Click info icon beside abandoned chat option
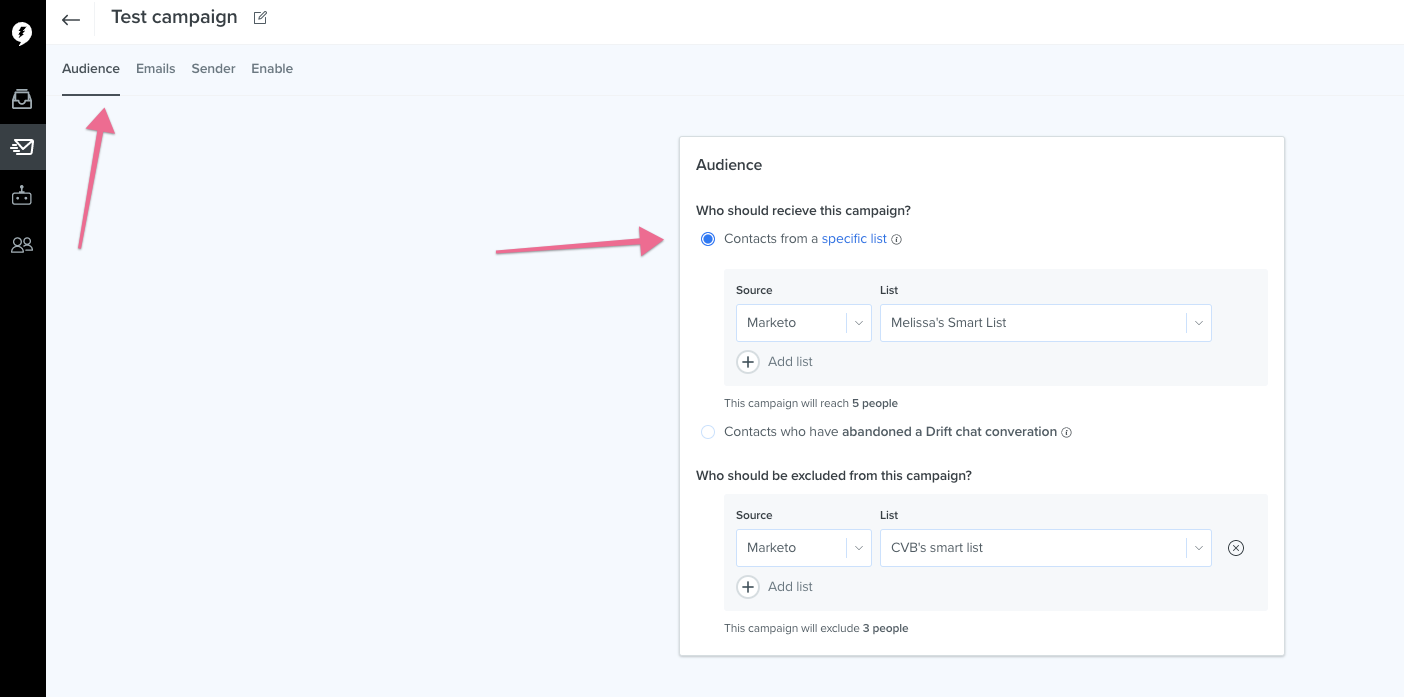The width and height of the screenshot is (1404, 697). click(x=1067, y=433)
